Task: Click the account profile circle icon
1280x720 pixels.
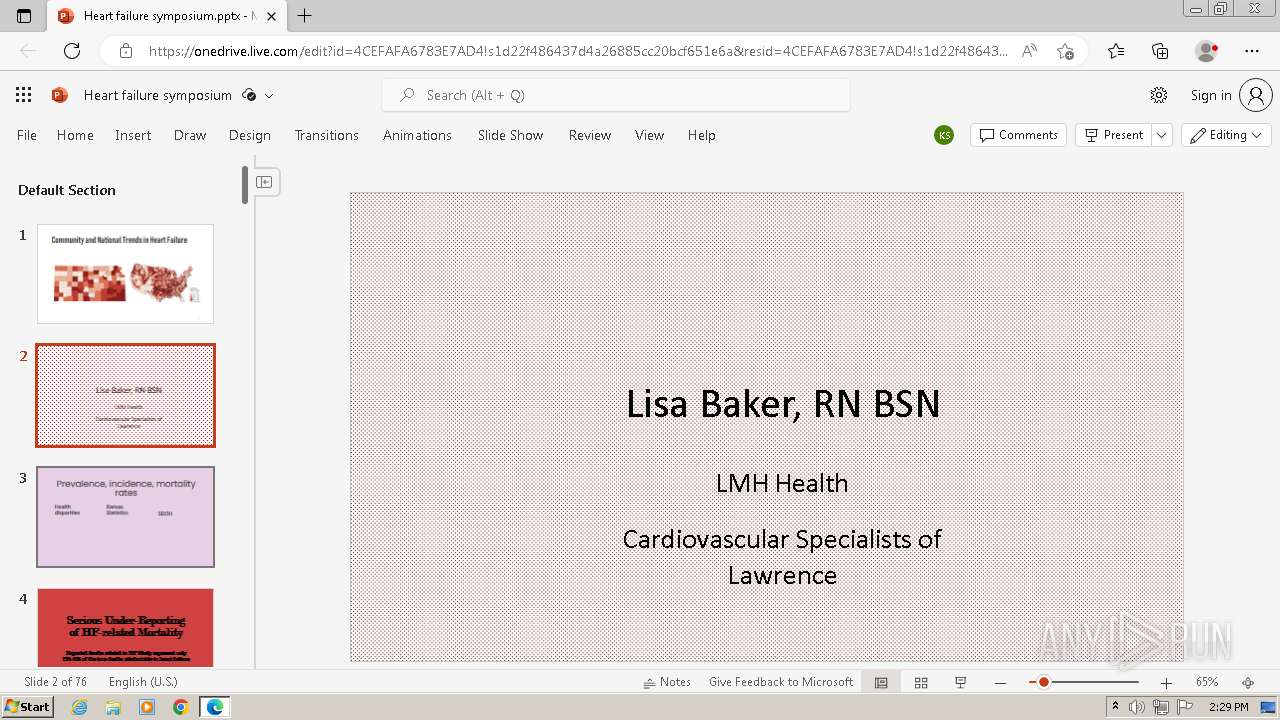Action: (1255, 95)
